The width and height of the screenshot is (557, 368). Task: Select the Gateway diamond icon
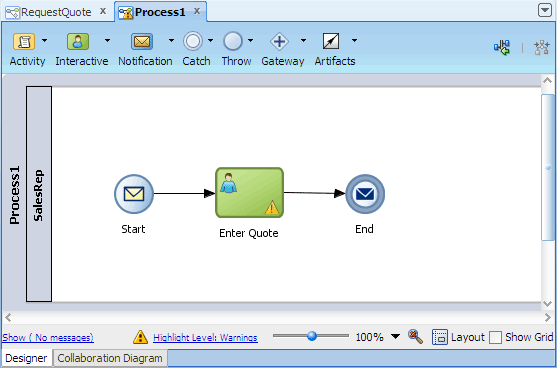click(279, 41)
